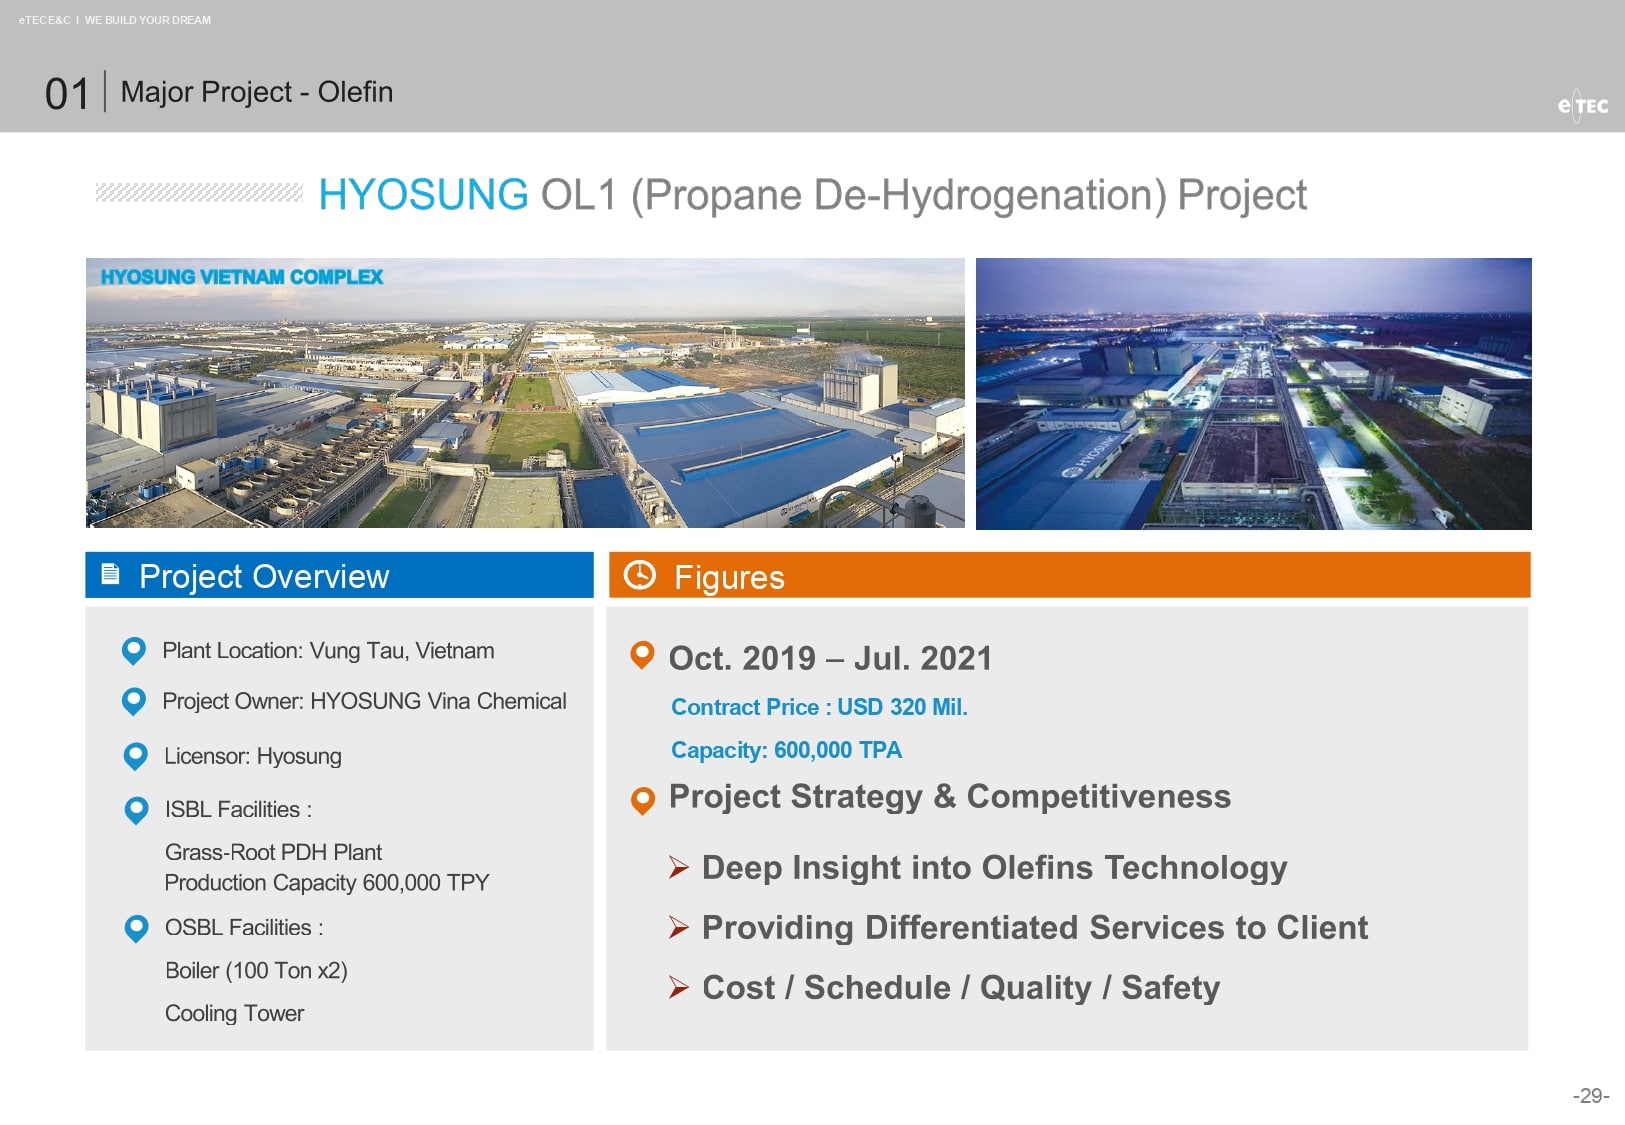
Task: Click the 'HYOSUNG VIETNAM COMPLEX' photo caption
Action: pyautogui.click(x=241, y=277)
